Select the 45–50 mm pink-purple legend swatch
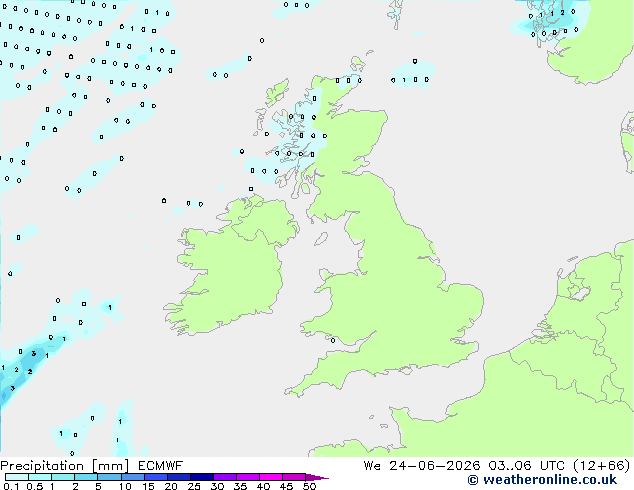Screen dimensions: 634x490 pos(294,477)
